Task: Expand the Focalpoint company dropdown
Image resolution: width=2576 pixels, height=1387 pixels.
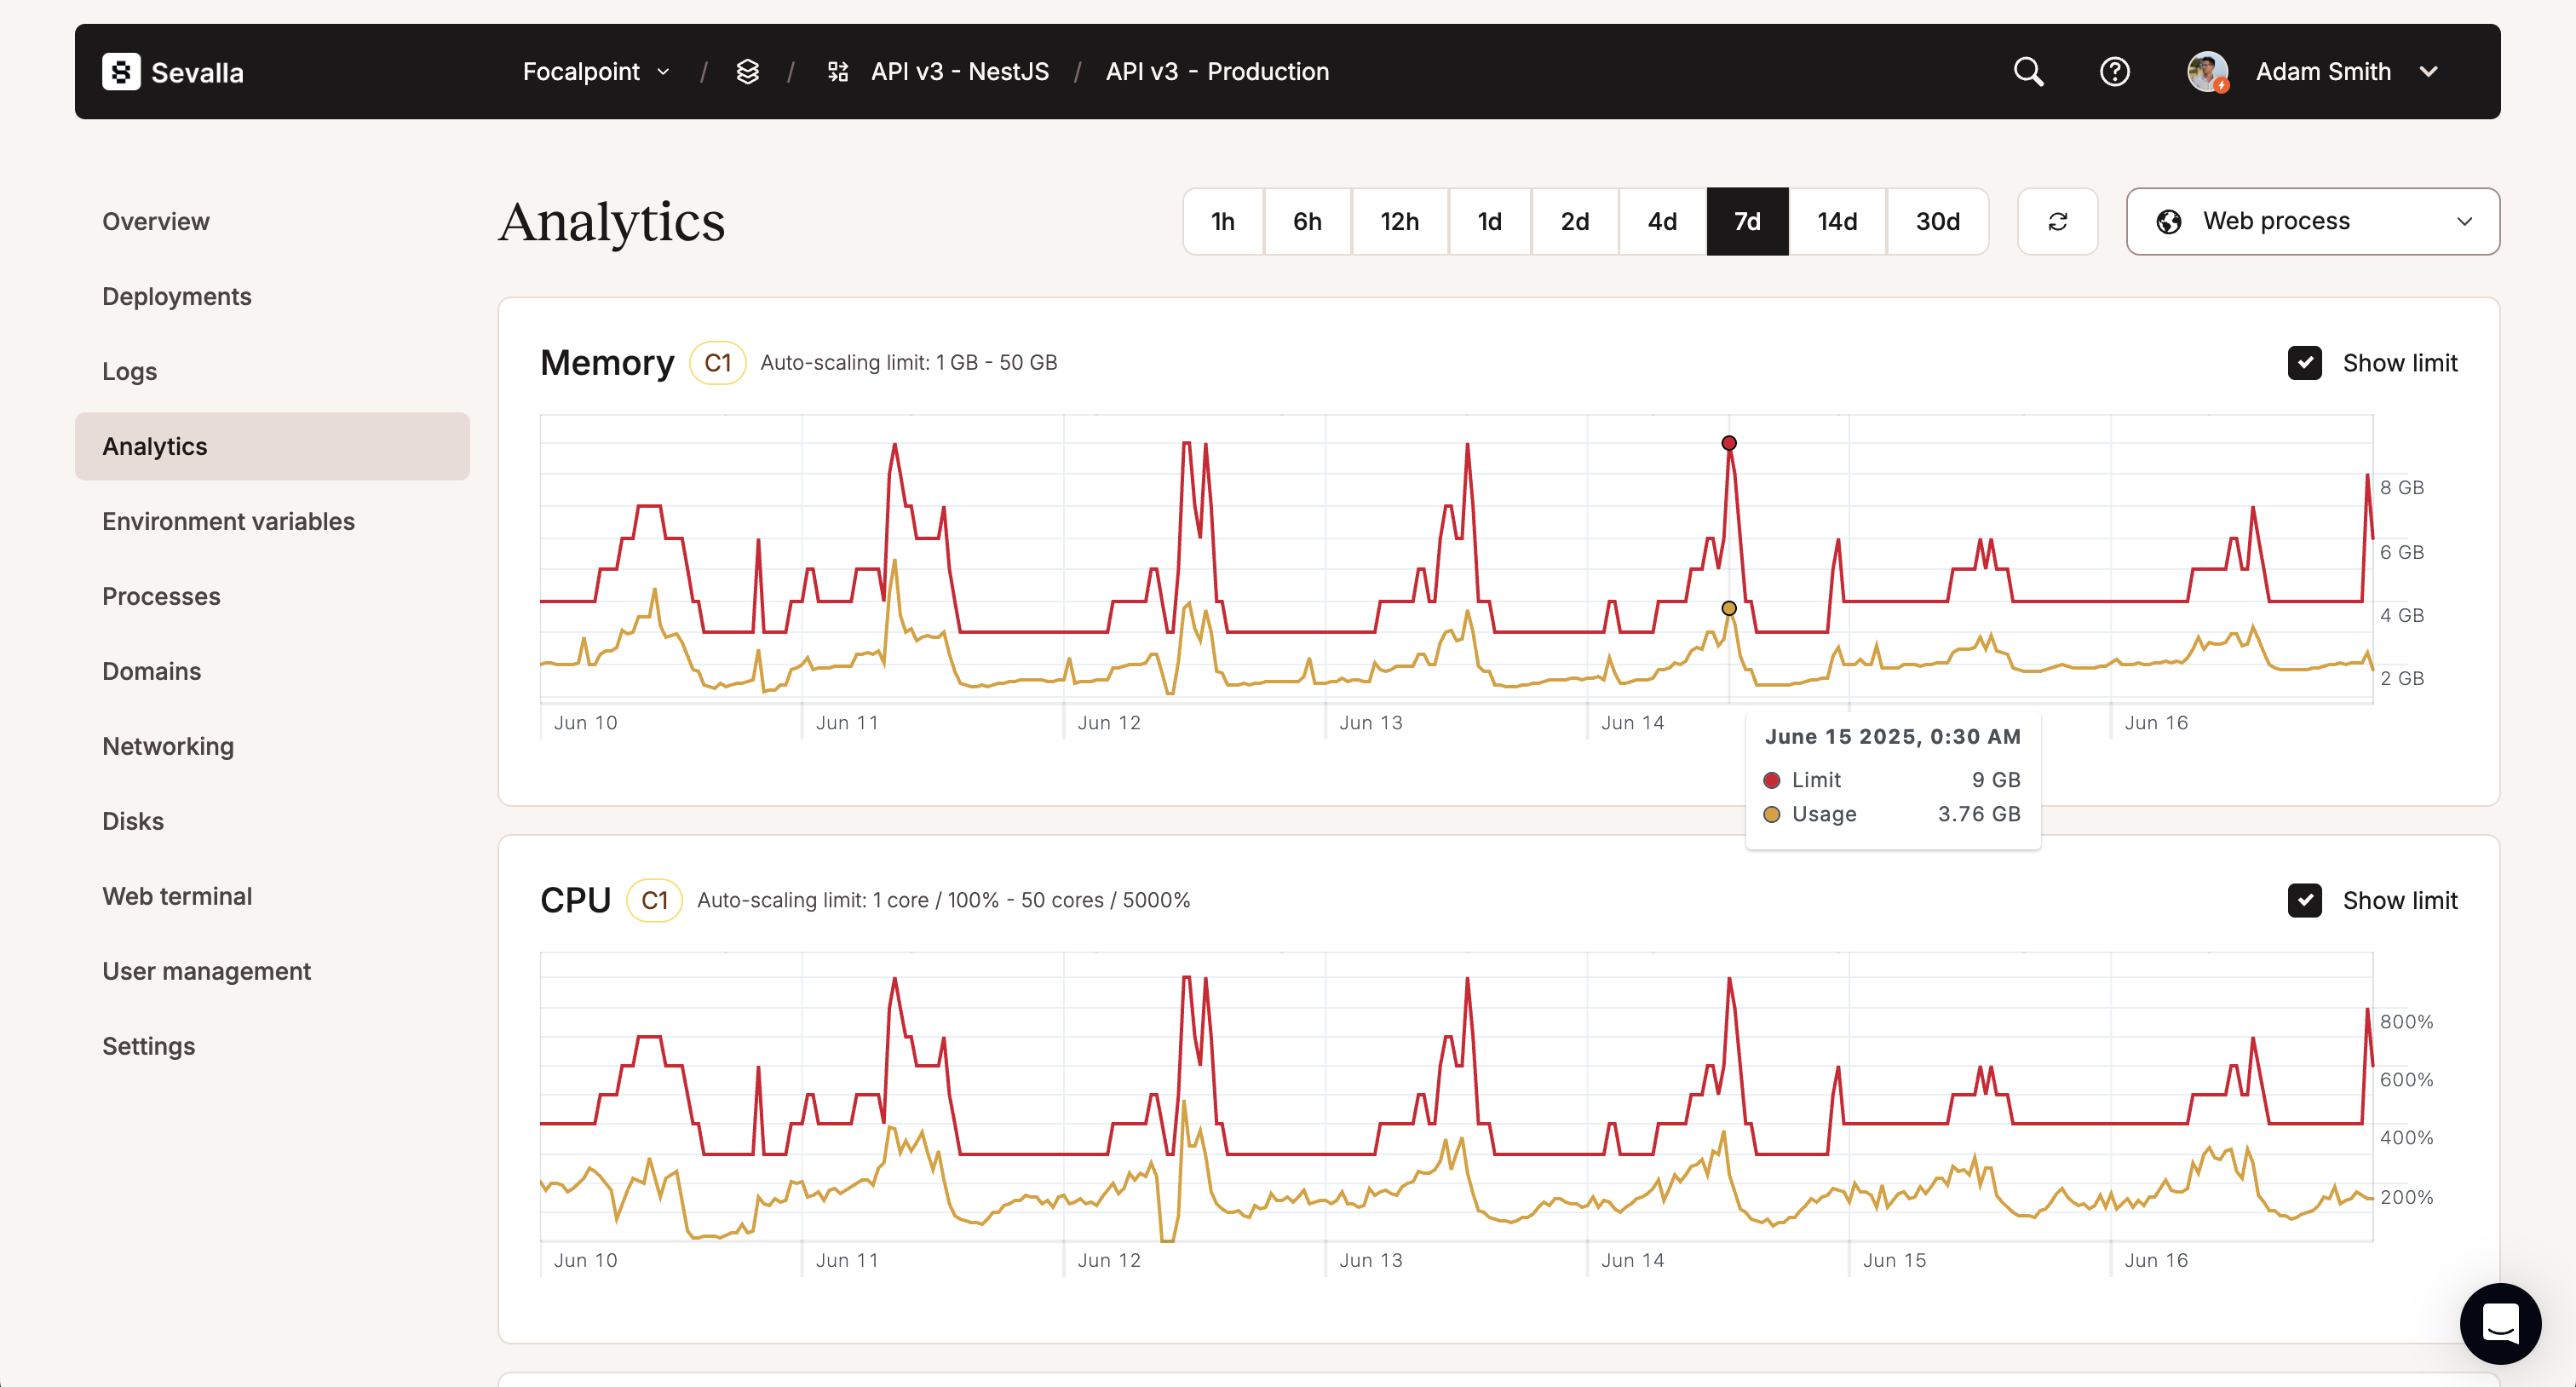Action: click(596, 72)
